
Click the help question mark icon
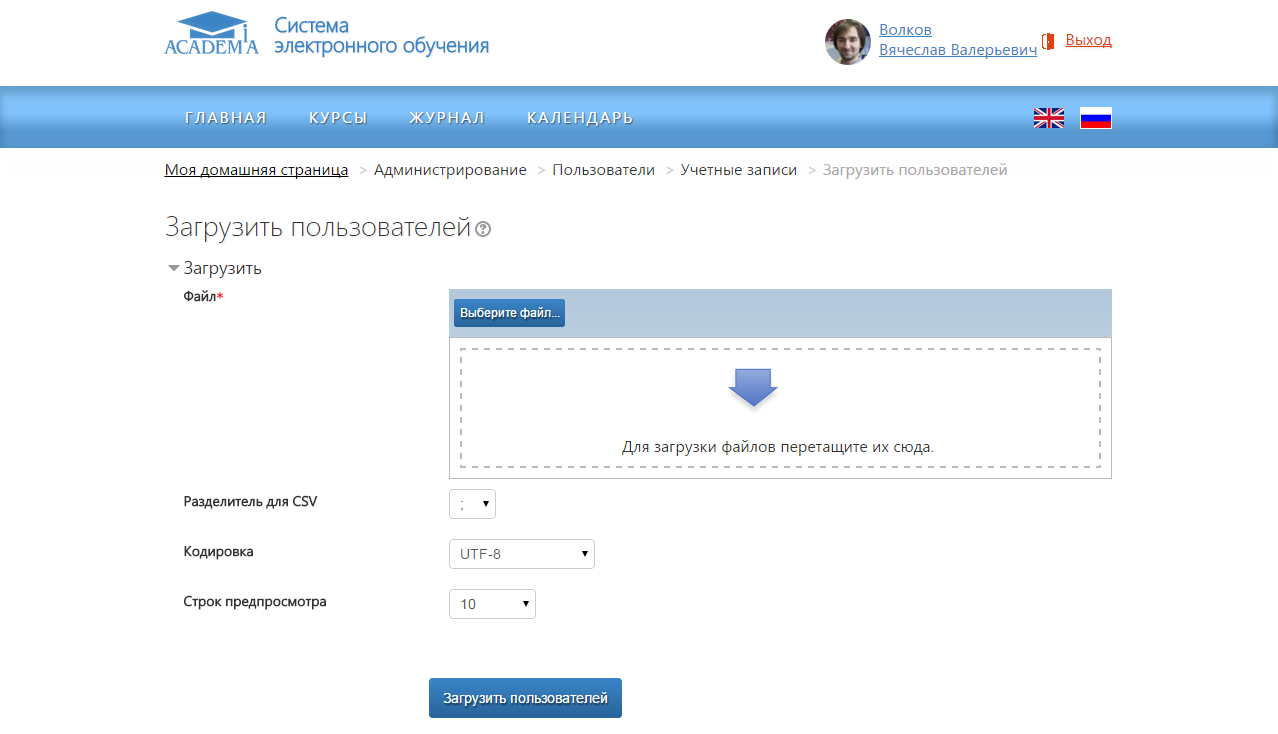(x=483, y=230)
